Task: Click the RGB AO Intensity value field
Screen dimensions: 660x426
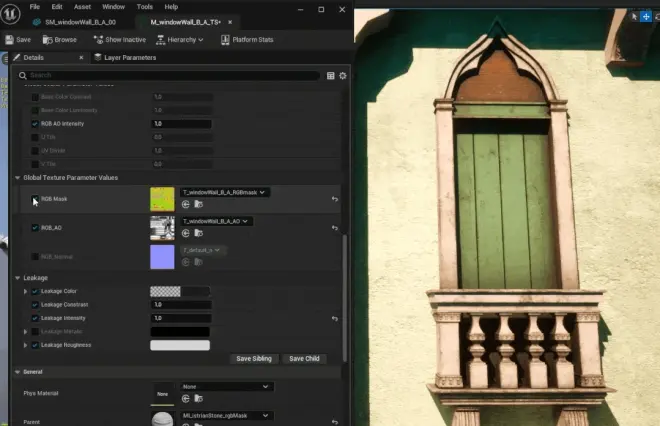Action: (x=181, y=124)
